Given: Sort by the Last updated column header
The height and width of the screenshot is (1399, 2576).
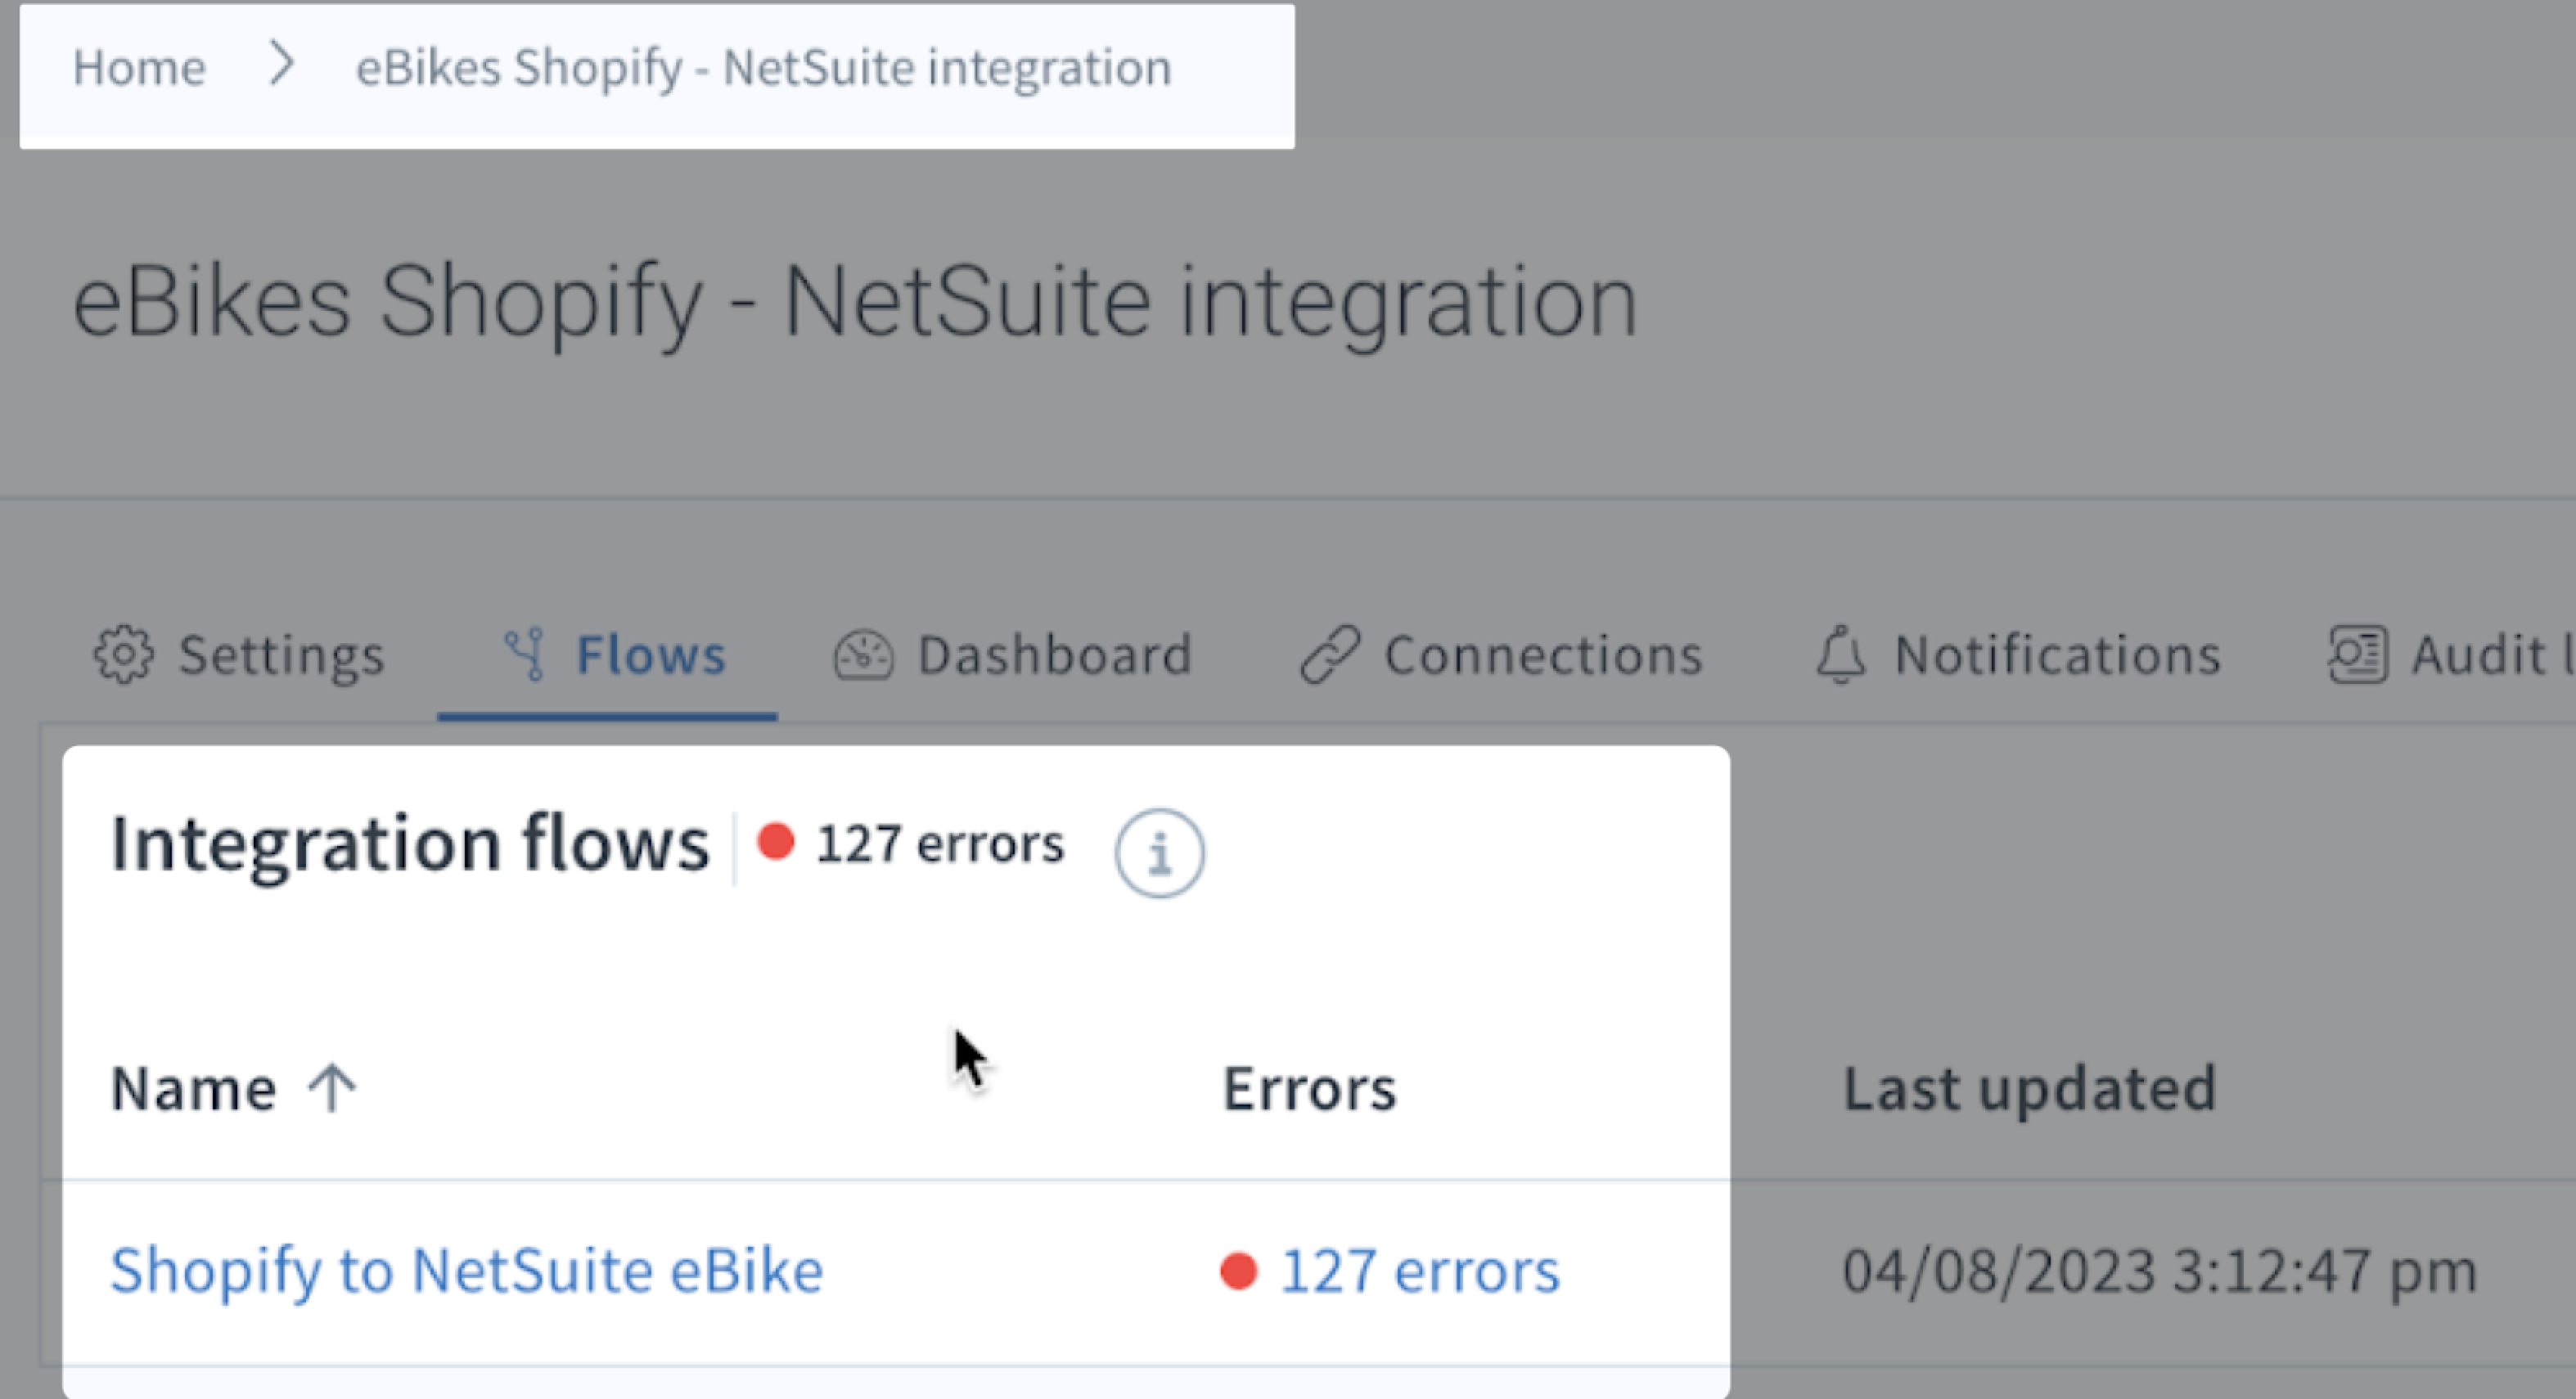Looking at the screenshot, I should pyautogui.click(x=2030, y=1088).
